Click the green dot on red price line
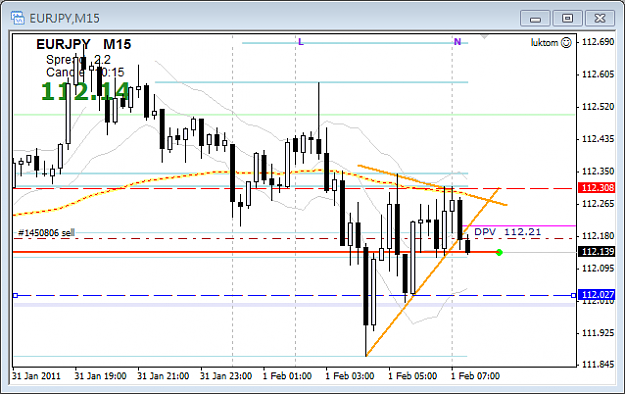The width and height of the screenshot is (625, 394). pos(499,252)
